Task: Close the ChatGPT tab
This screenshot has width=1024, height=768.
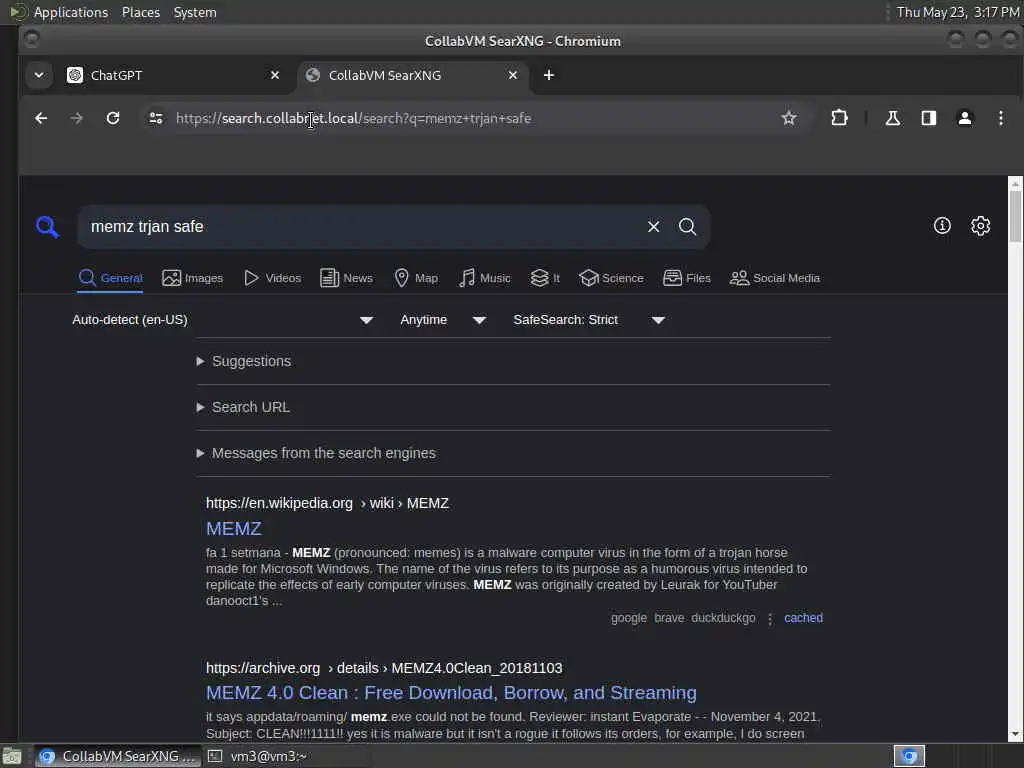Action: pyautogui.click(x=275, y=75)
